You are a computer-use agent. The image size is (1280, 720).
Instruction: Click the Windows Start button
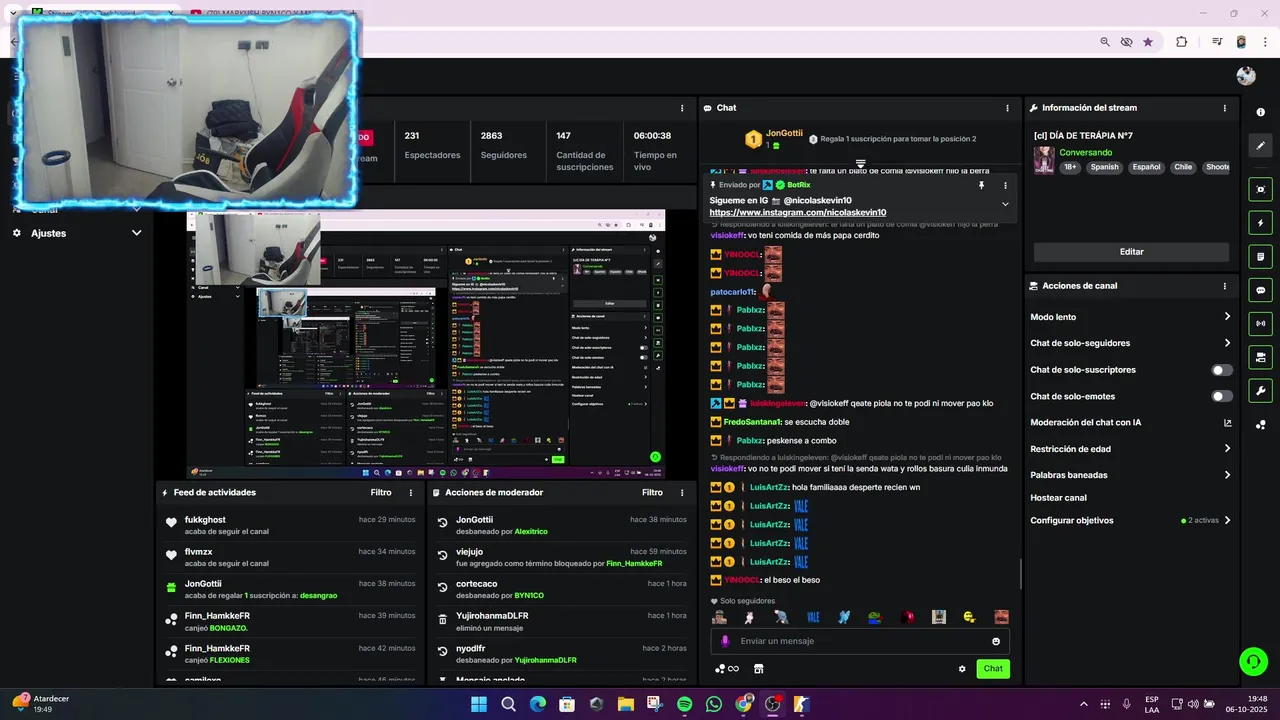pos(479,704)
